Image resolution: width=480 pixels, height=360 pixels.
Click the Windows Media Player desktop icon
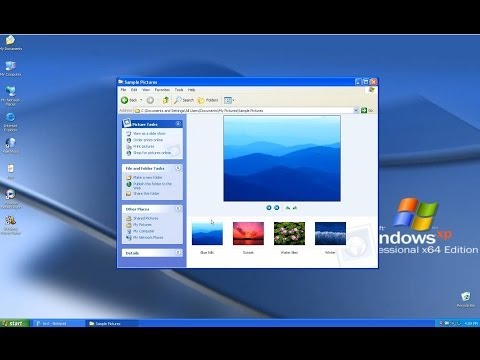click(11, 199)
